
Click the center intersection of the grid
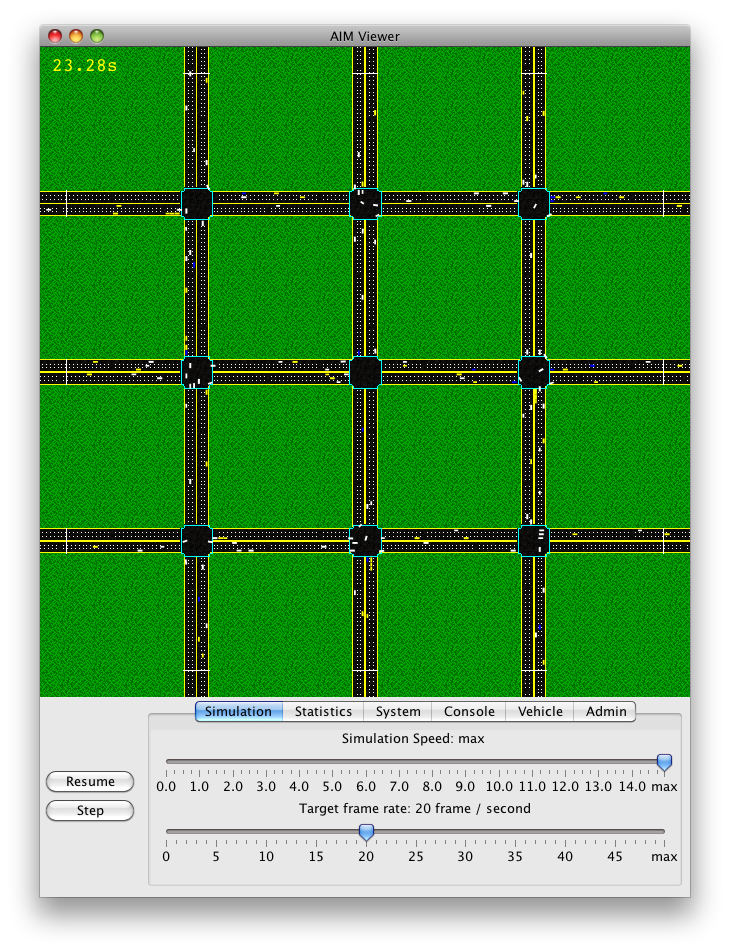365,372
